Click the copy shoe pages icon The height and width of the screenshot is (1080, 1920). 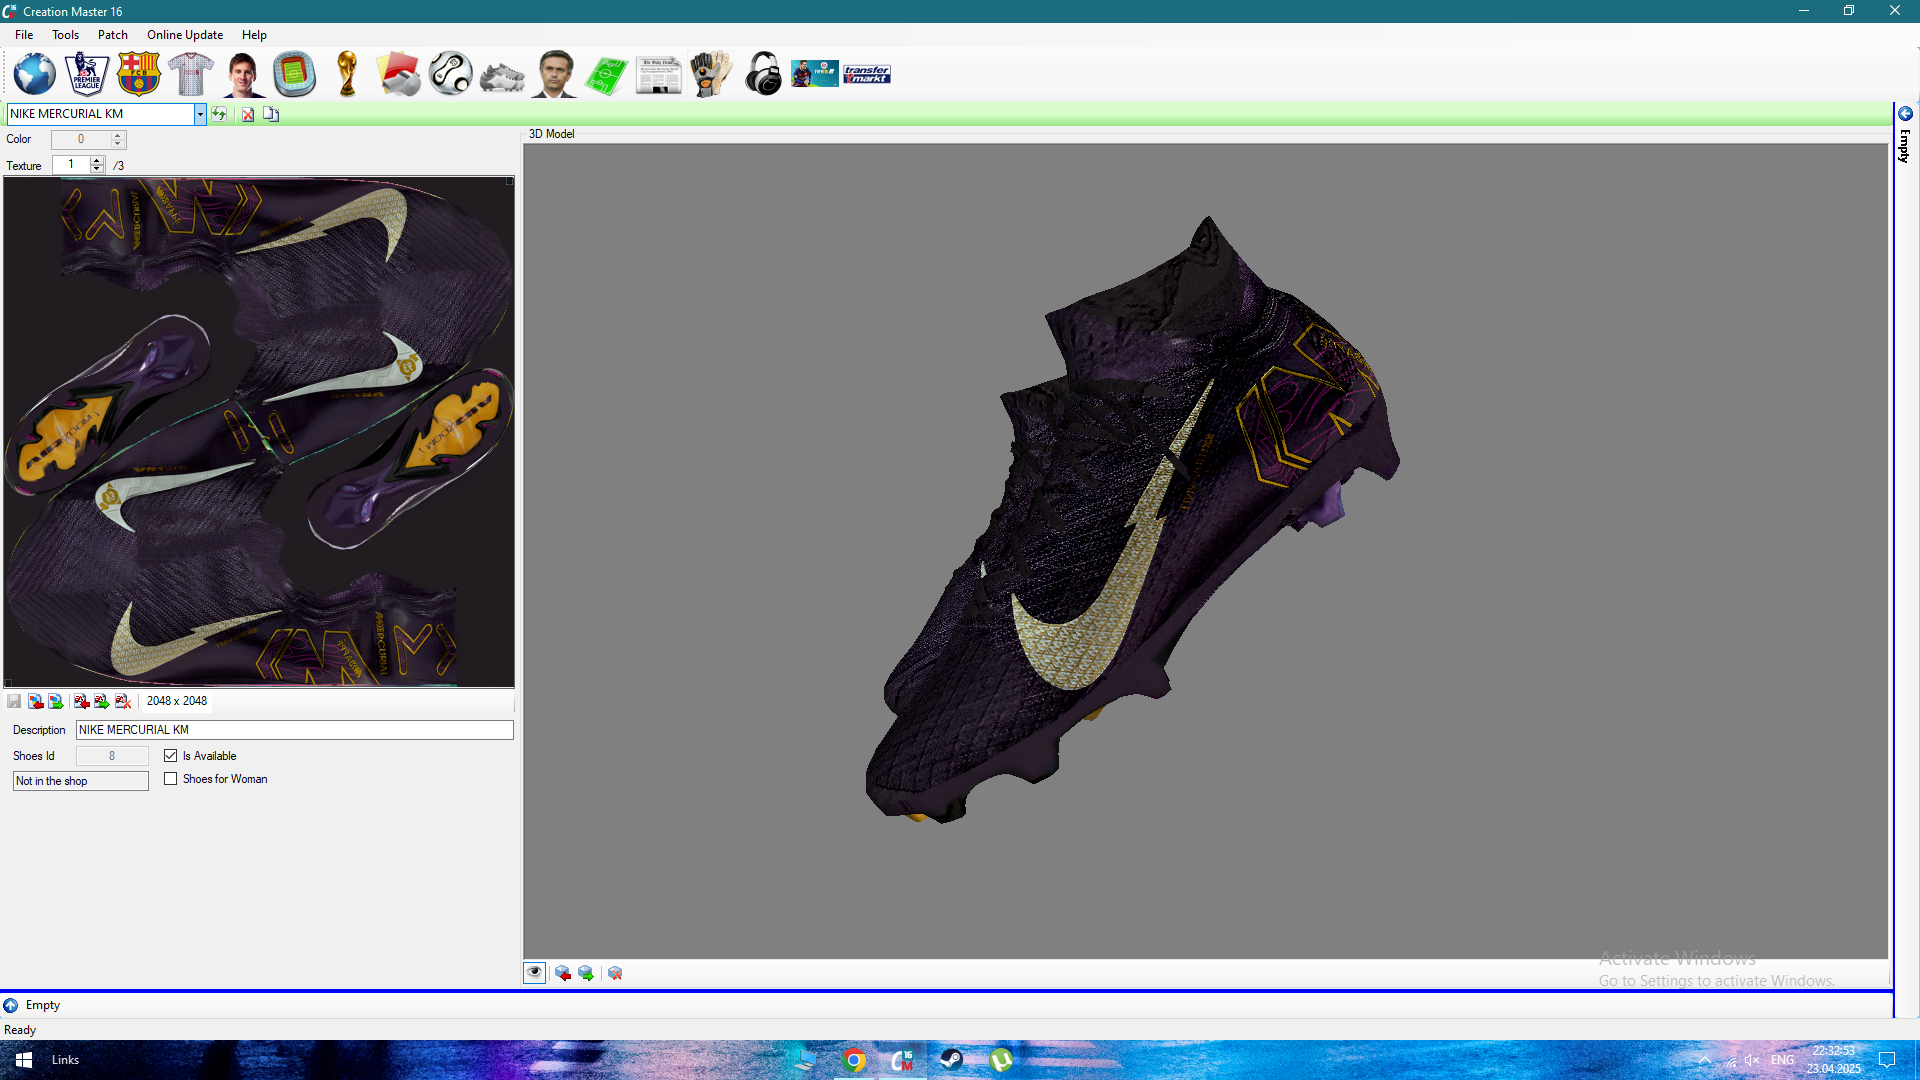pos(271,114)
